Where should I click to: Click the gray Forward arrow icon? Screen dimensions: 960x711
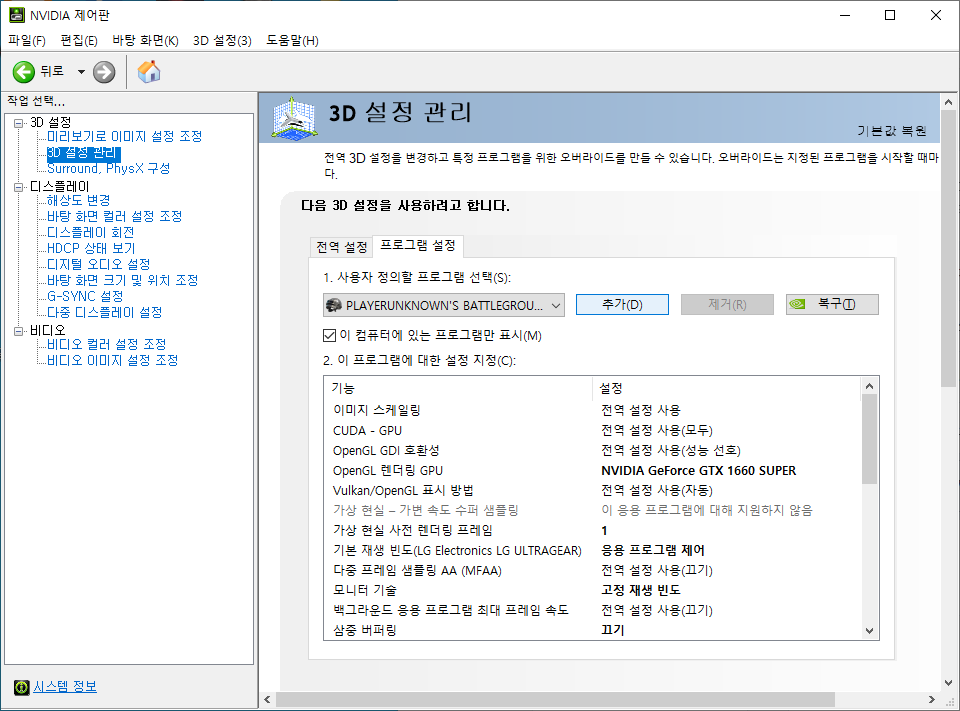[x=104, y=72]
